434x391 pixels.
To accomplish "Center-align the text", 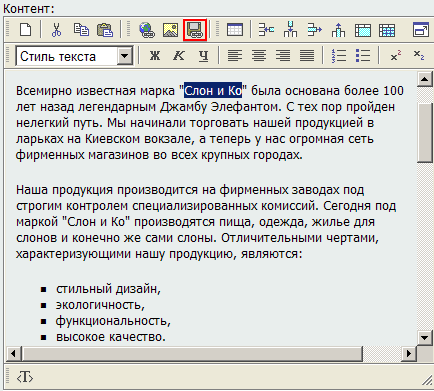I will (x=259, y=56).
